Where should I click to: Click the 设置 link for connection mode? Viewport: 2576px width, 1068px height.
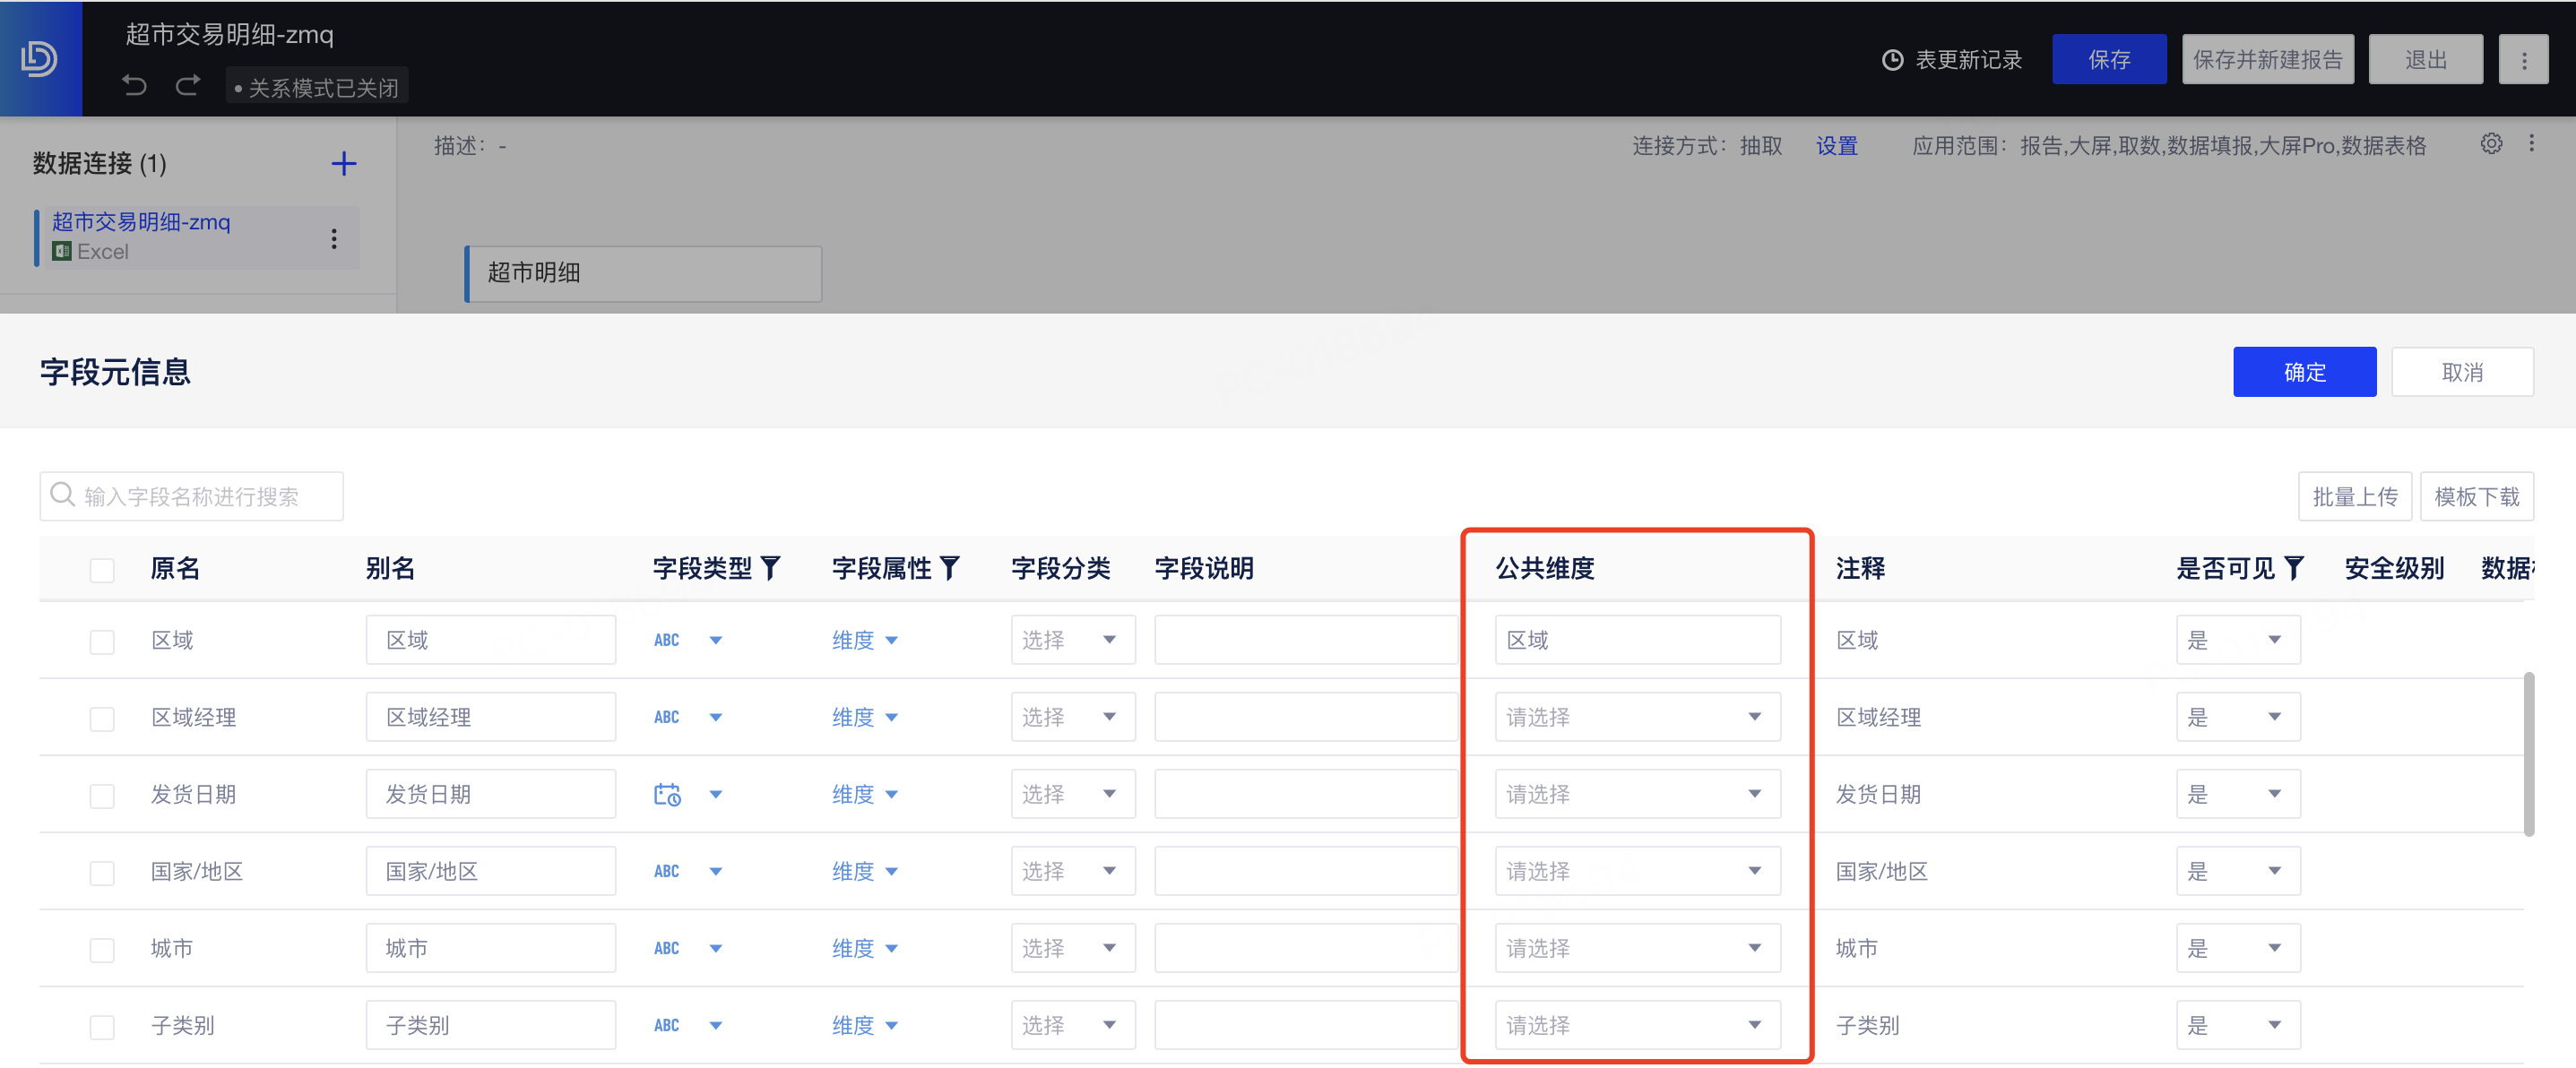[1836, 146]
